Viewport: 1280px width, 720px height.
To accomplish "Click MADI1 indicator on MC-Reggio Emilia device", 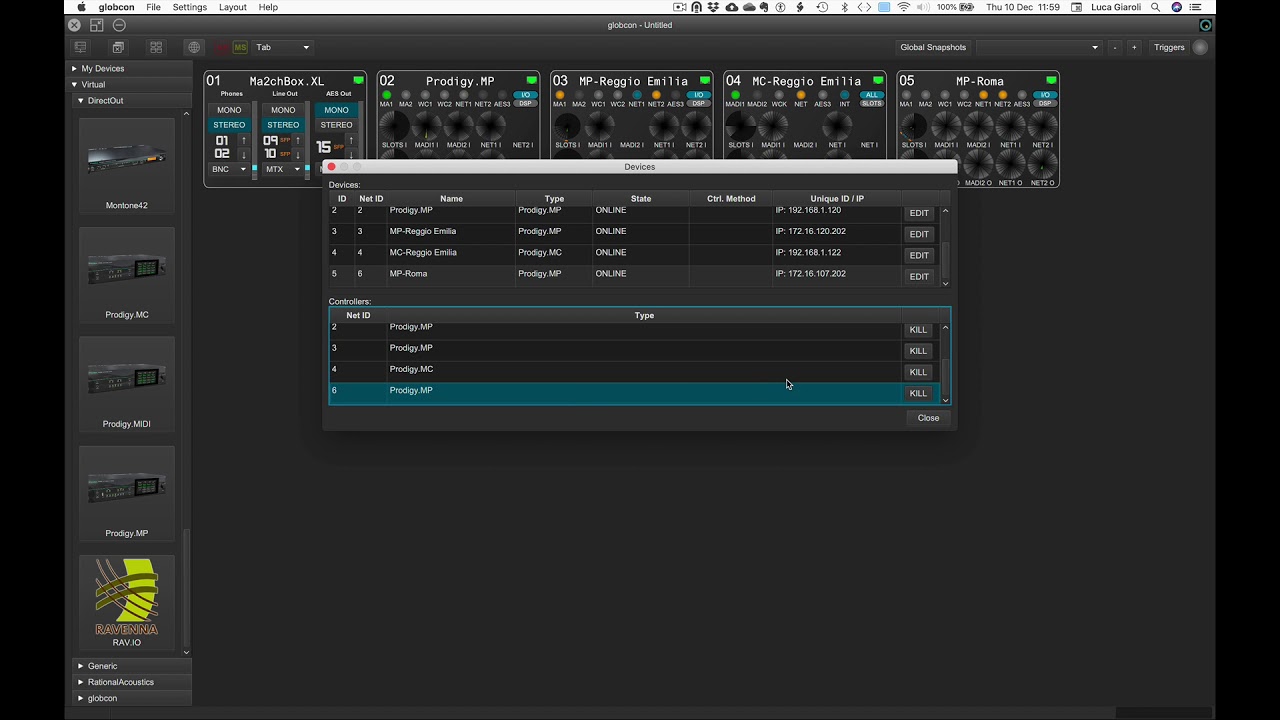I will [x=735, y=95].
